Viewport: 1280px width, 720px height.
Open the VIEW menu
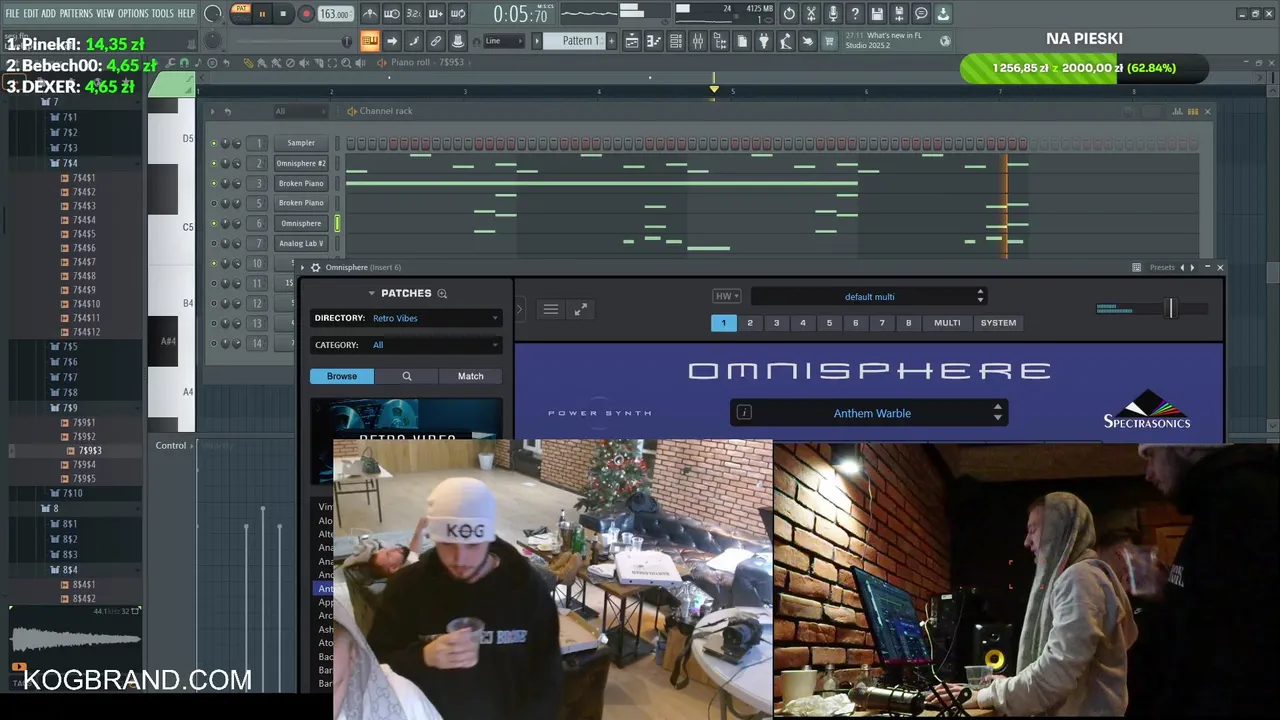(105, 13)
